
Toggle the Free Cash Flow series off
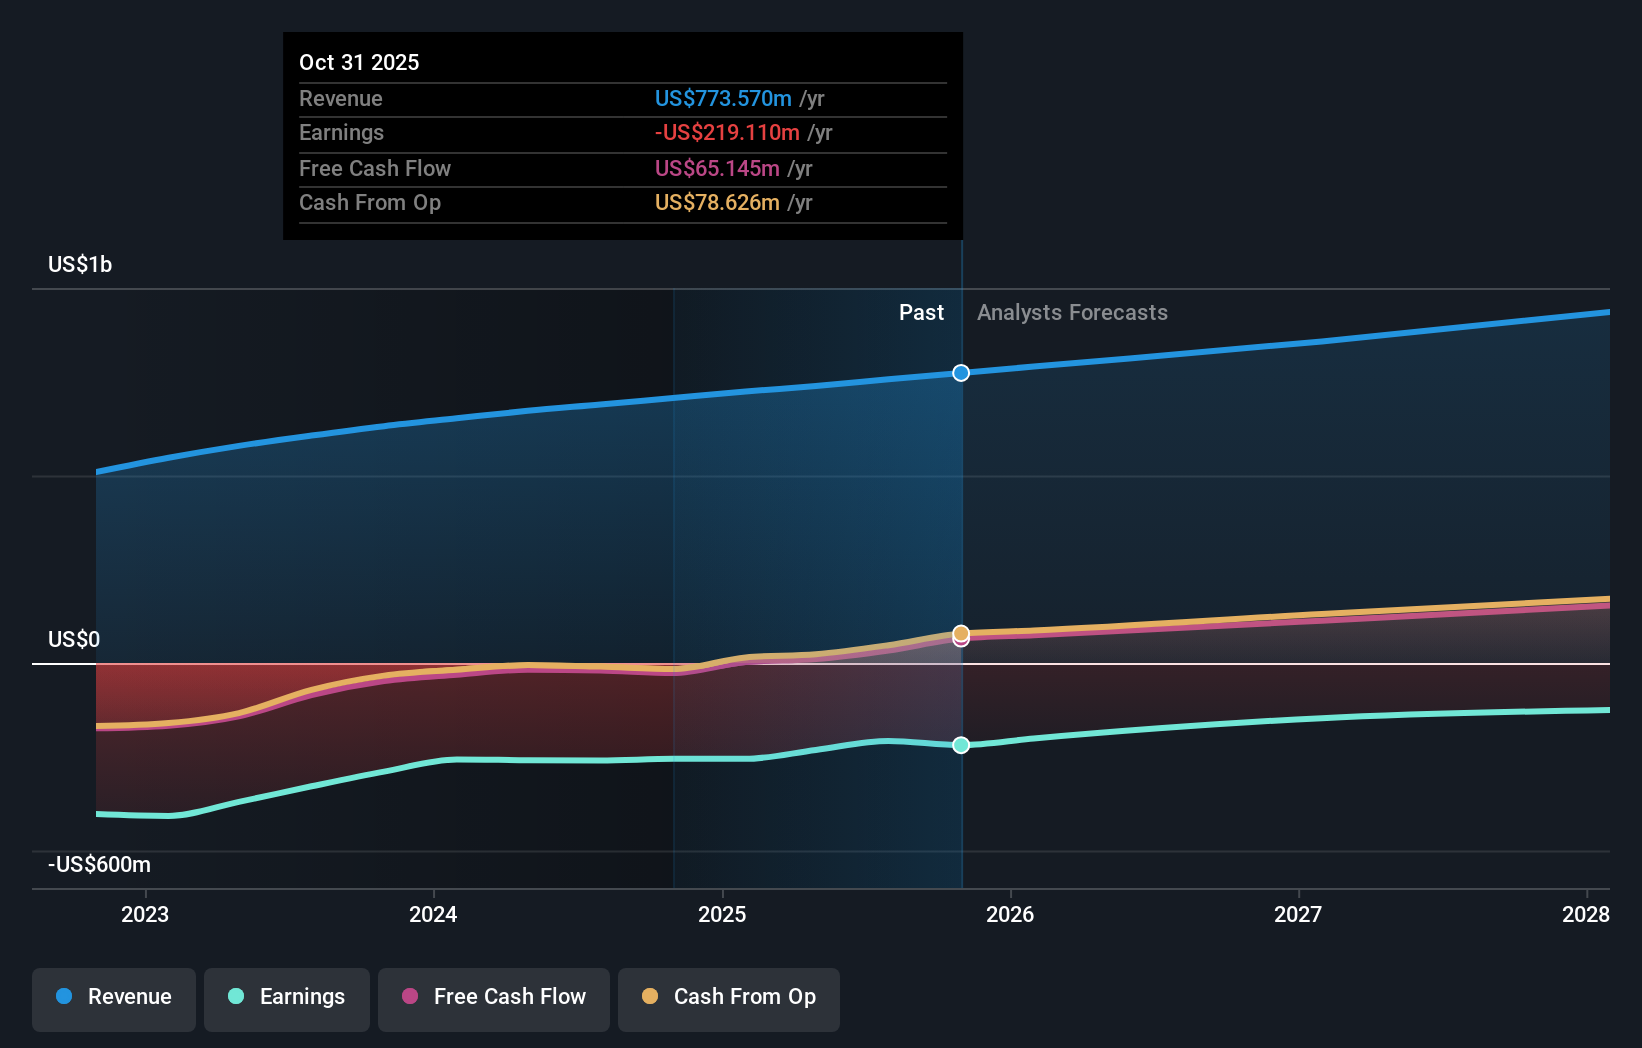pyautogui.click(x=493, y=999)
